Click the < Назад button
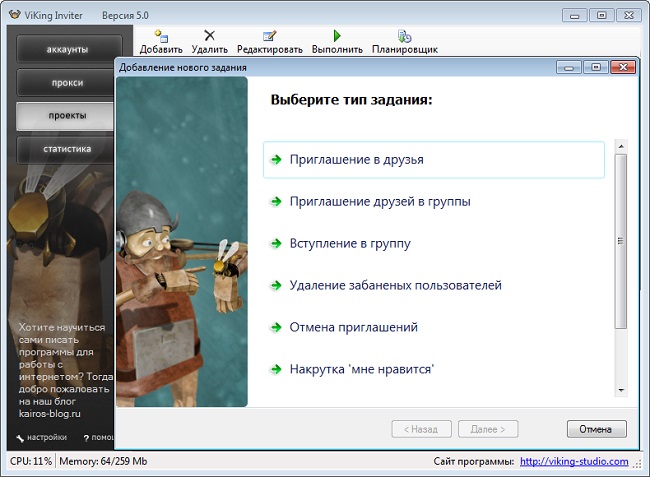Image resolution: width=650 pixels, height=477 pixels. [421, 429]
